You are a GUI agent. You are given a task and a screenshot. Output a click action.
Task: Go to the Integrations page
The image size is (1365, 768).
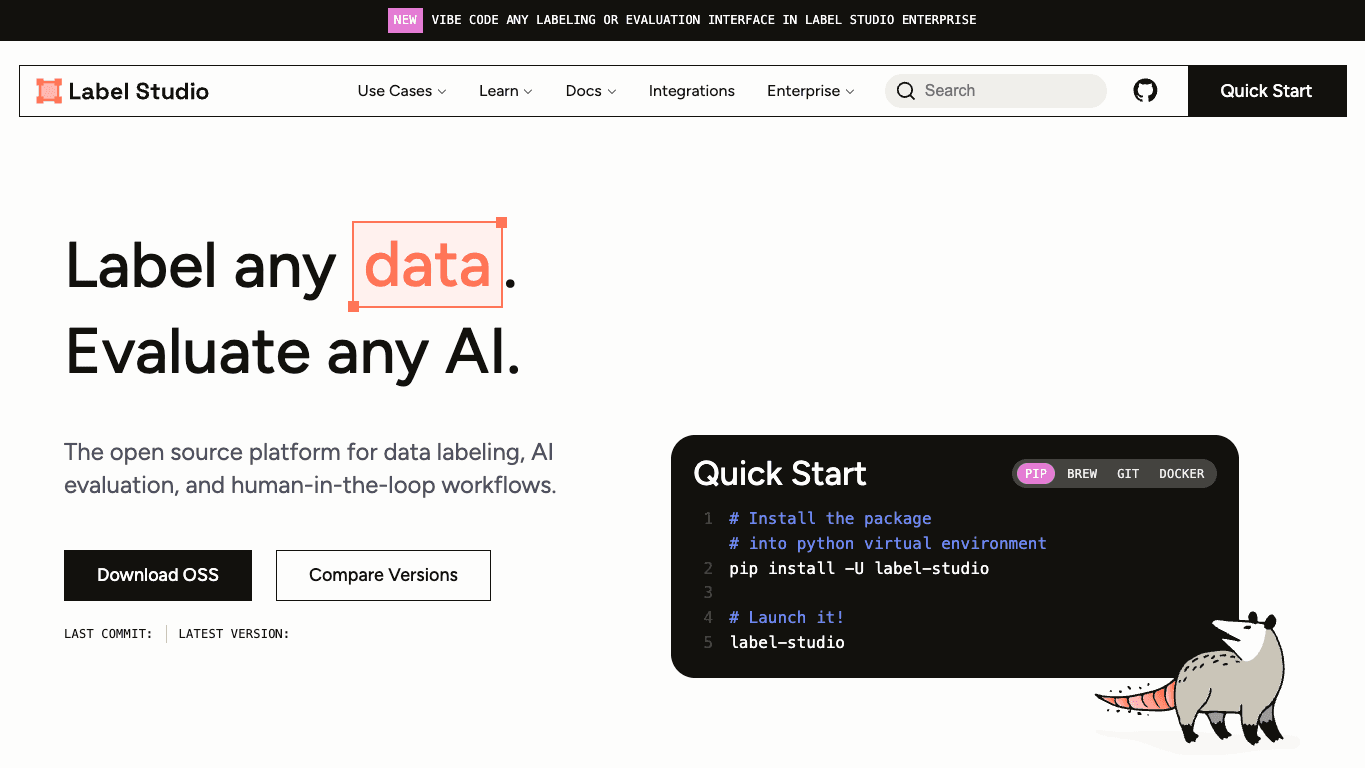click(x=692, y=91)
